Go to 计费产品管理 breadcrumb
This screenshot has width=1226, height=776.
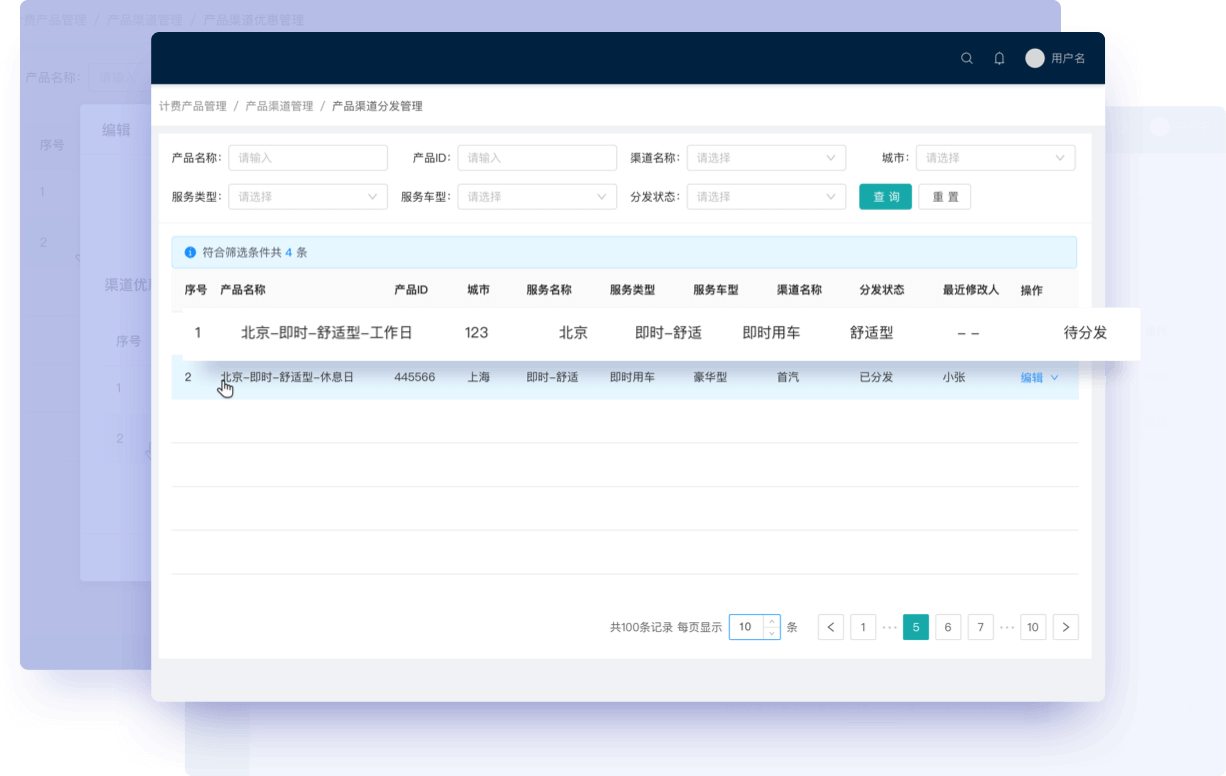click(193, 106)
